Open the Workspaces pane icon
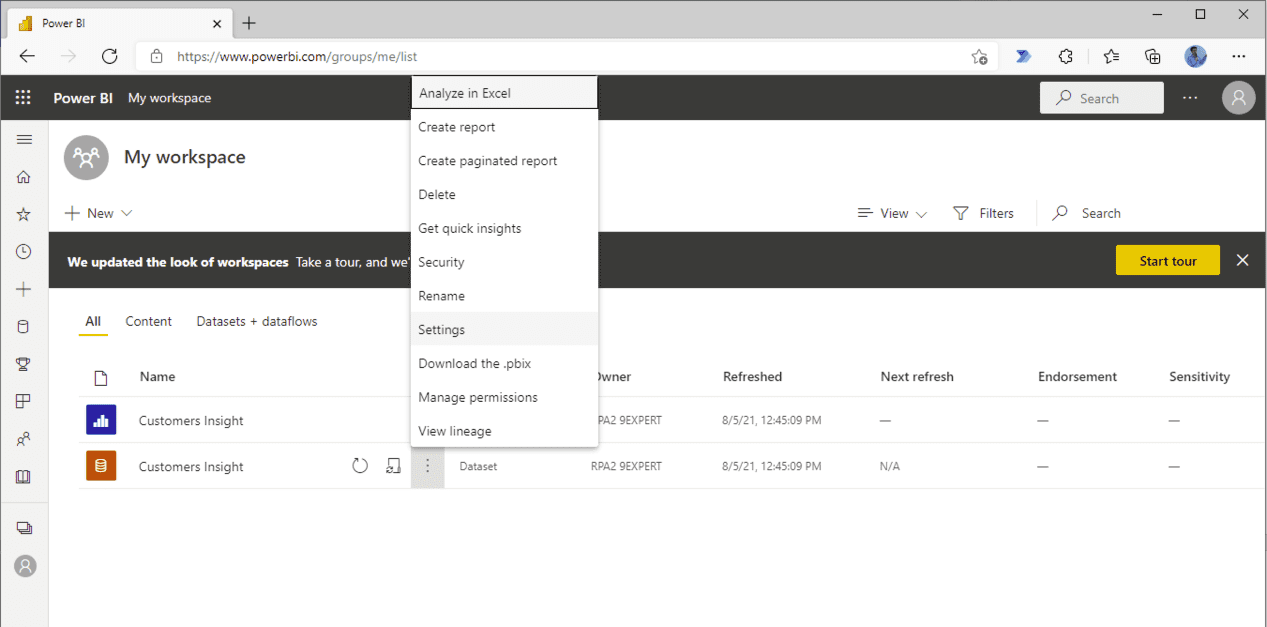The width and height of the screenshot is (1267, 627). tap(25, 527)
